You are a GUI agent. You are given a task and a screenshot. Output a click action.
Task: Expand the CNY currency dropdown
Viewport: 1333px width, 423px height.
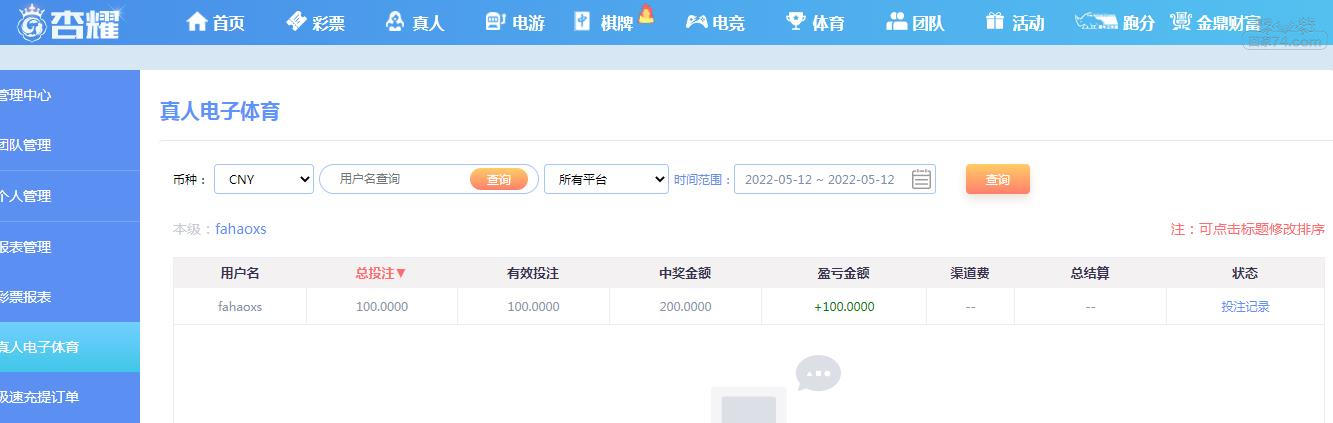tap(264, 179)
